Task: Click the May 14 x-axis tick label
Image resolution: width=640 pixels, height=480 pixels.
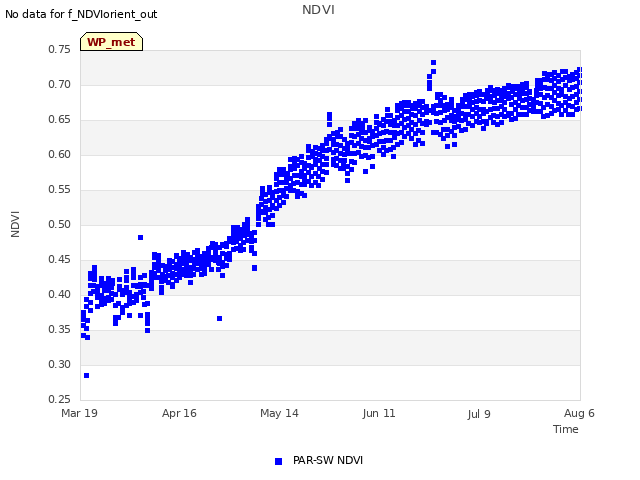Action: (279, 413)
